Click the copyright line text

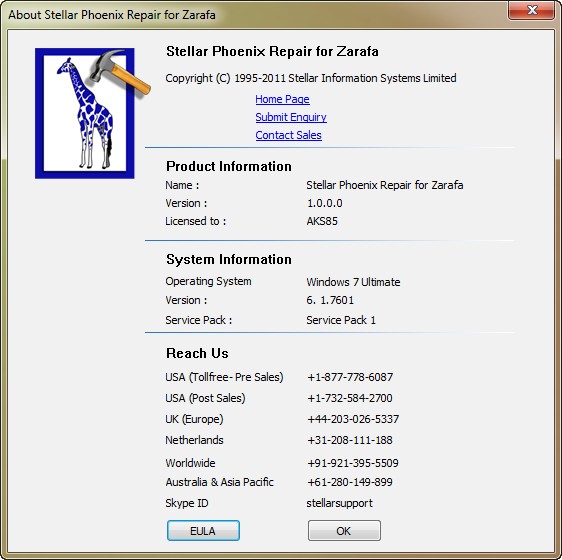point(311,78)
